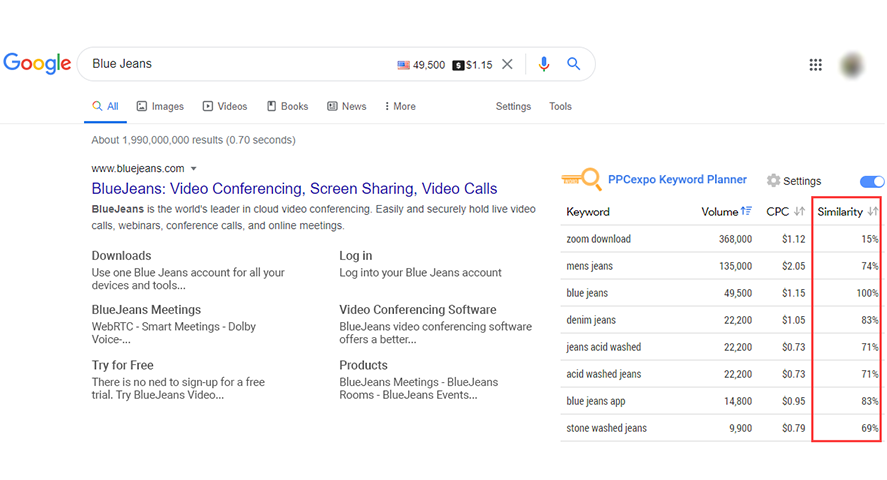Open the PPCexpo Settings gear
This screenshot has width=887, height=480.
773,180
